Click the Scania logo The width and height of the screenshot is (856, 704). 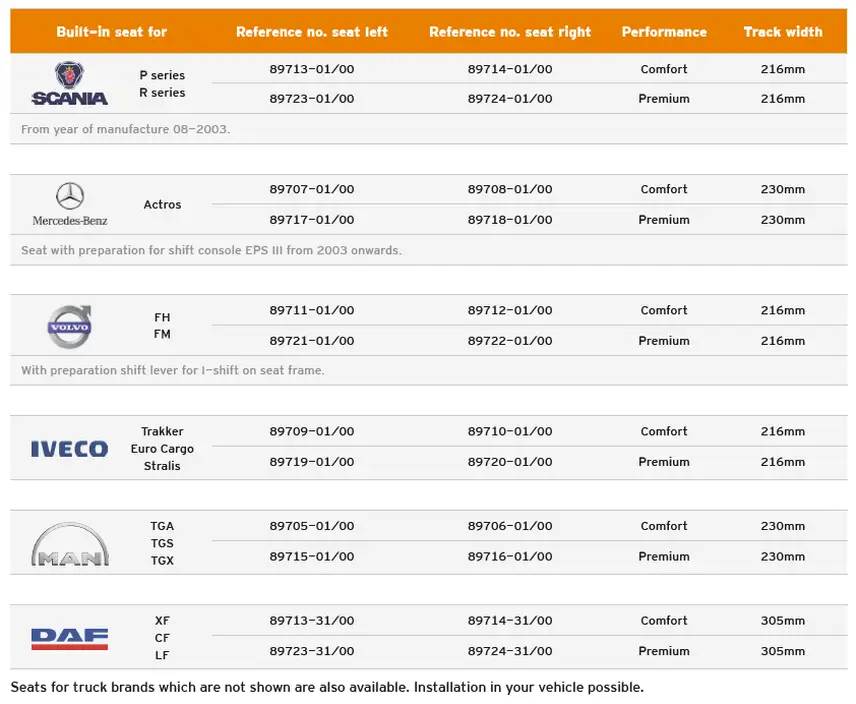tap(69, 83)
